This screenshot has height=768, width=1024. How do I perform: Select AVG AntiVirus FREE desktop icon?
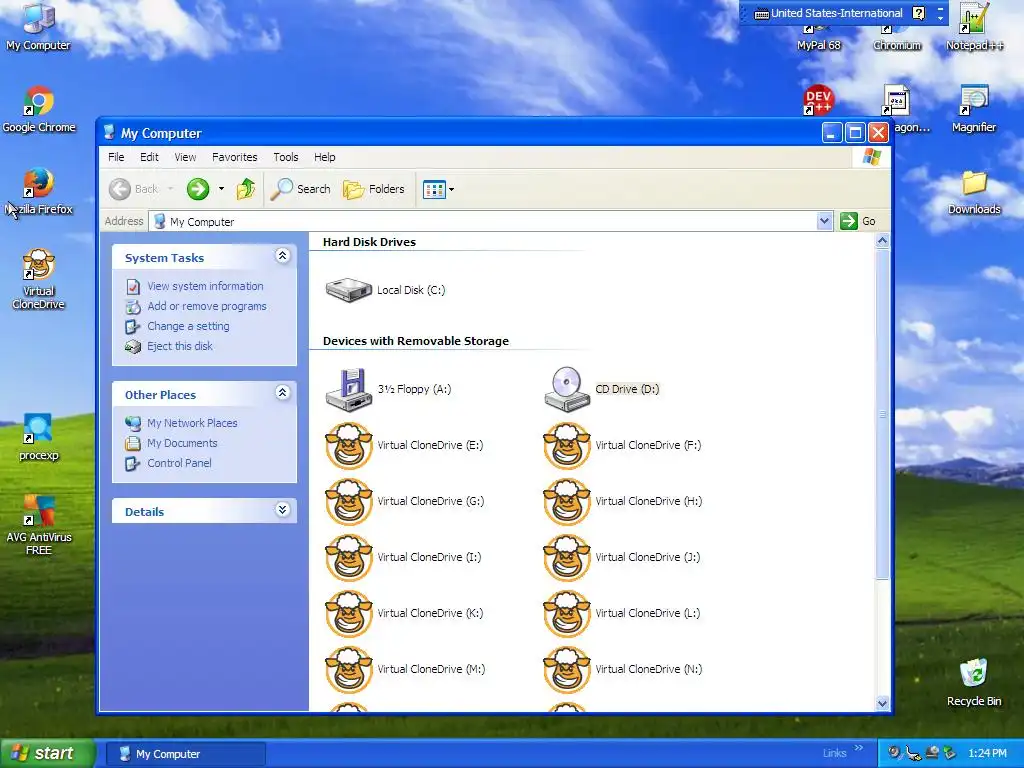point(39,525)
